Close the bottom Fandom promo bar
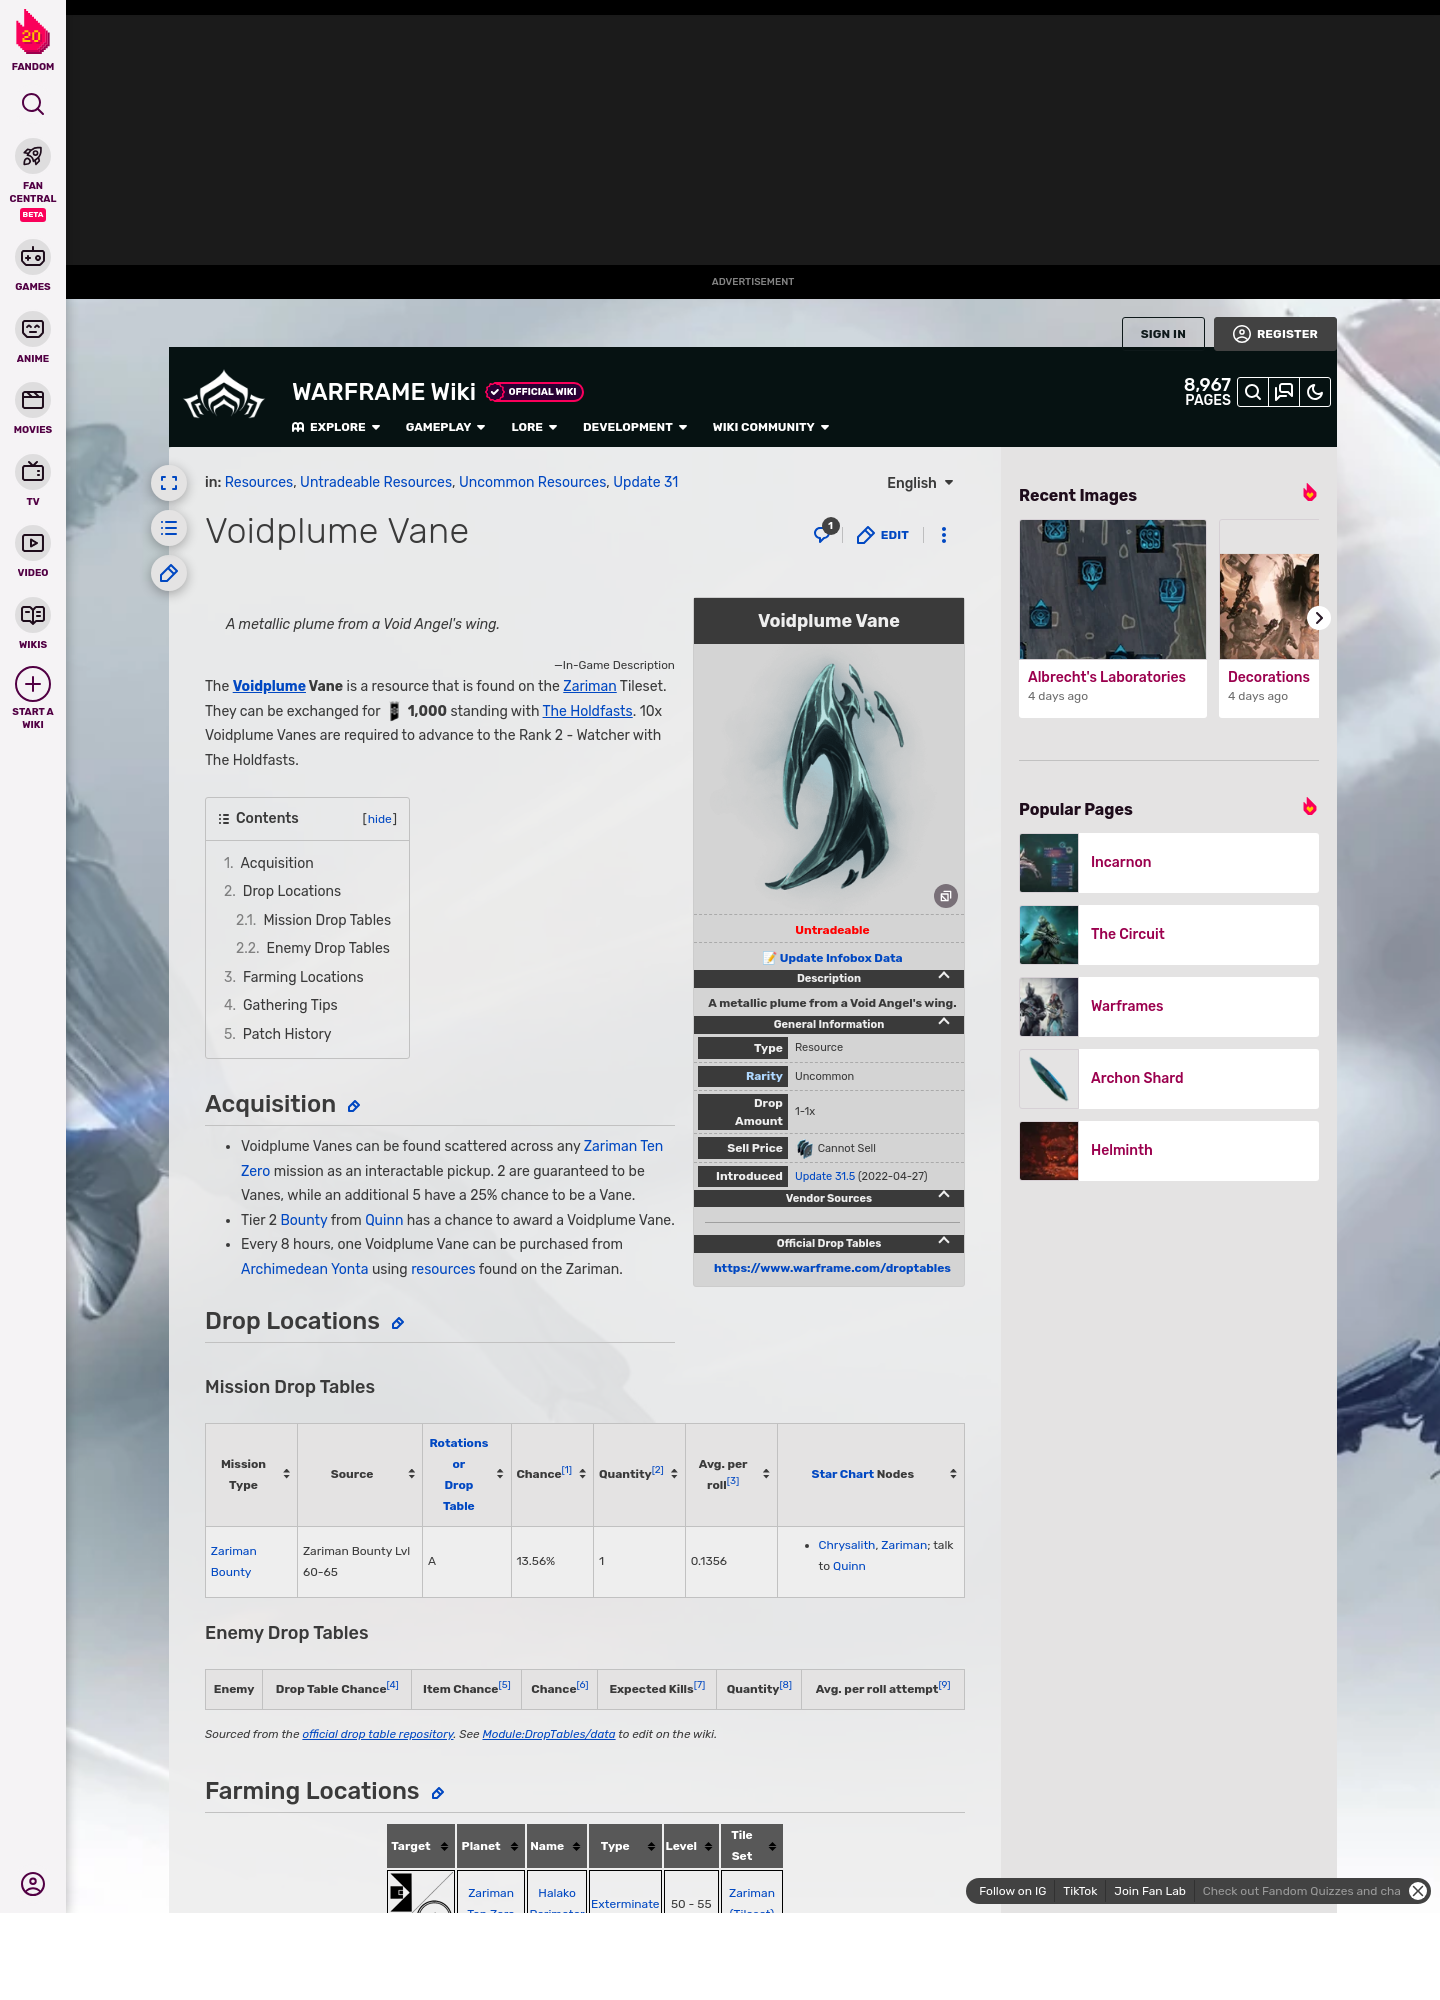The image size is (1440, 2000). click(1418, 1891)
